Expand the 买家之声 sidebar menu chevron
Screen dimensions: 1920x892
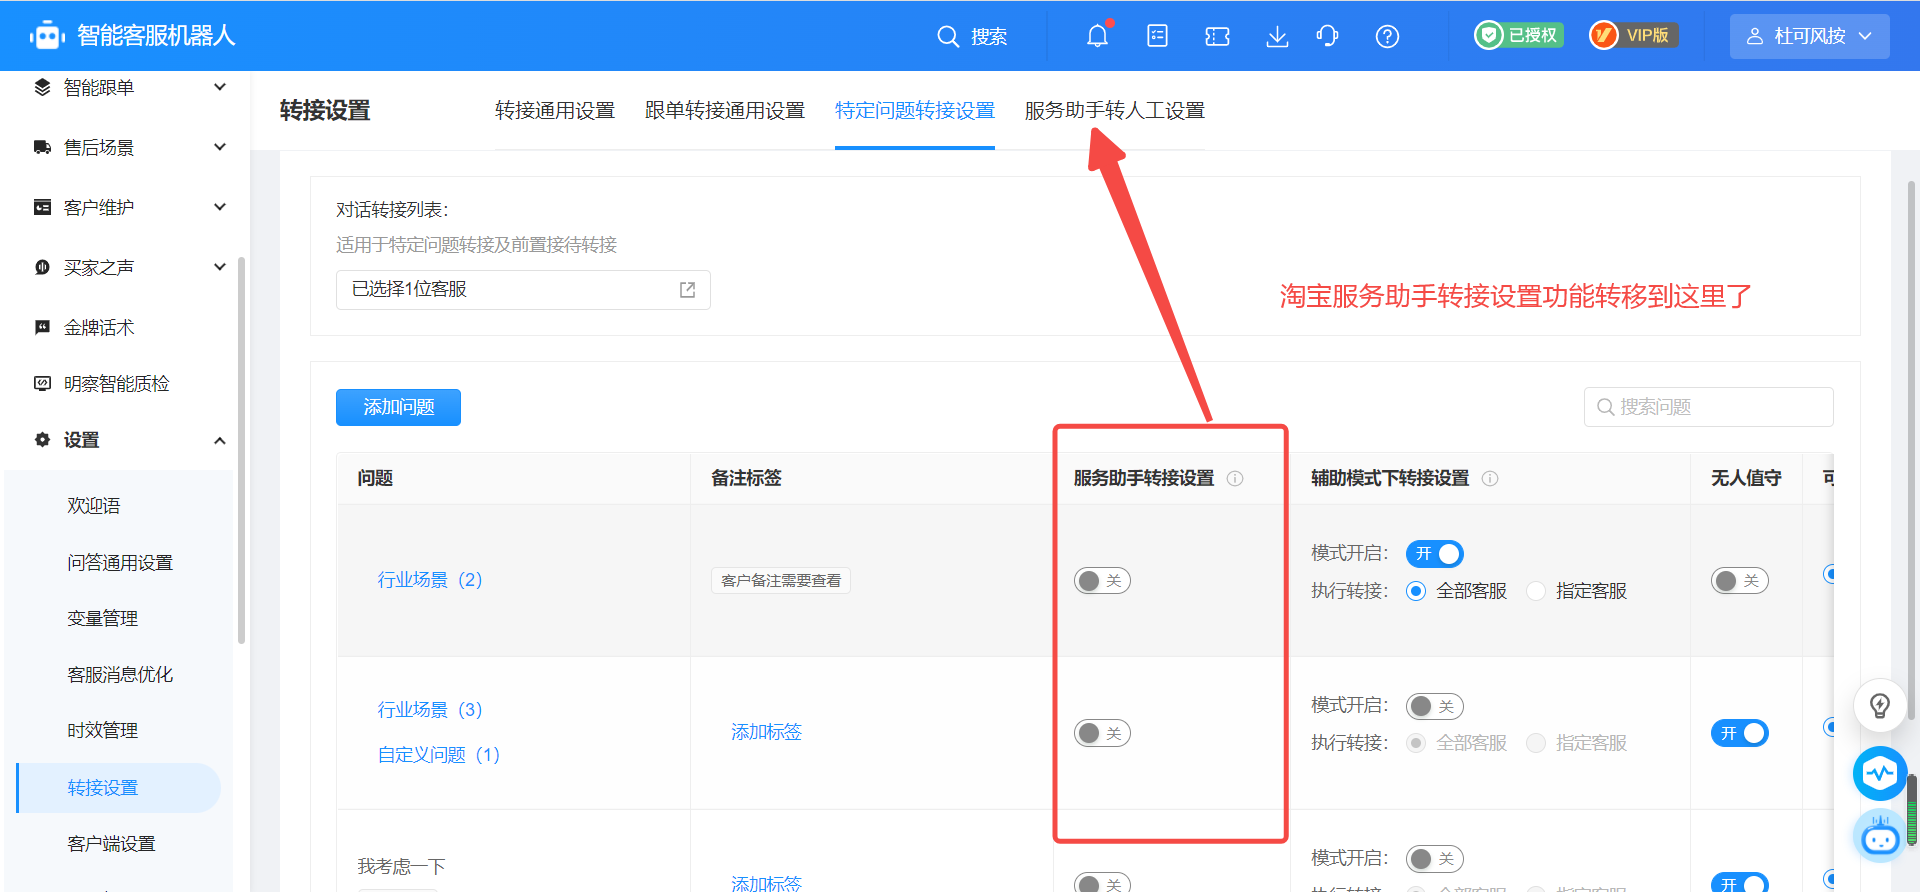click(x=220, y=267)
